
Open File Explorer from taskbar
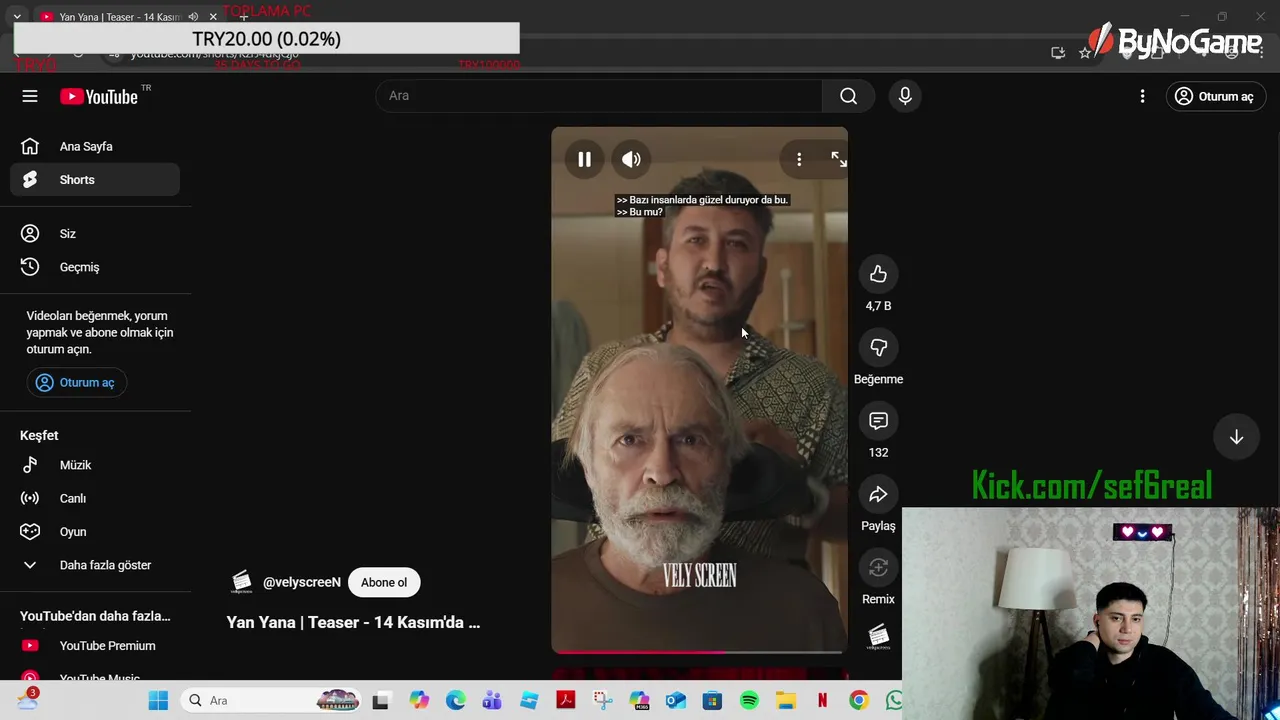786,701
